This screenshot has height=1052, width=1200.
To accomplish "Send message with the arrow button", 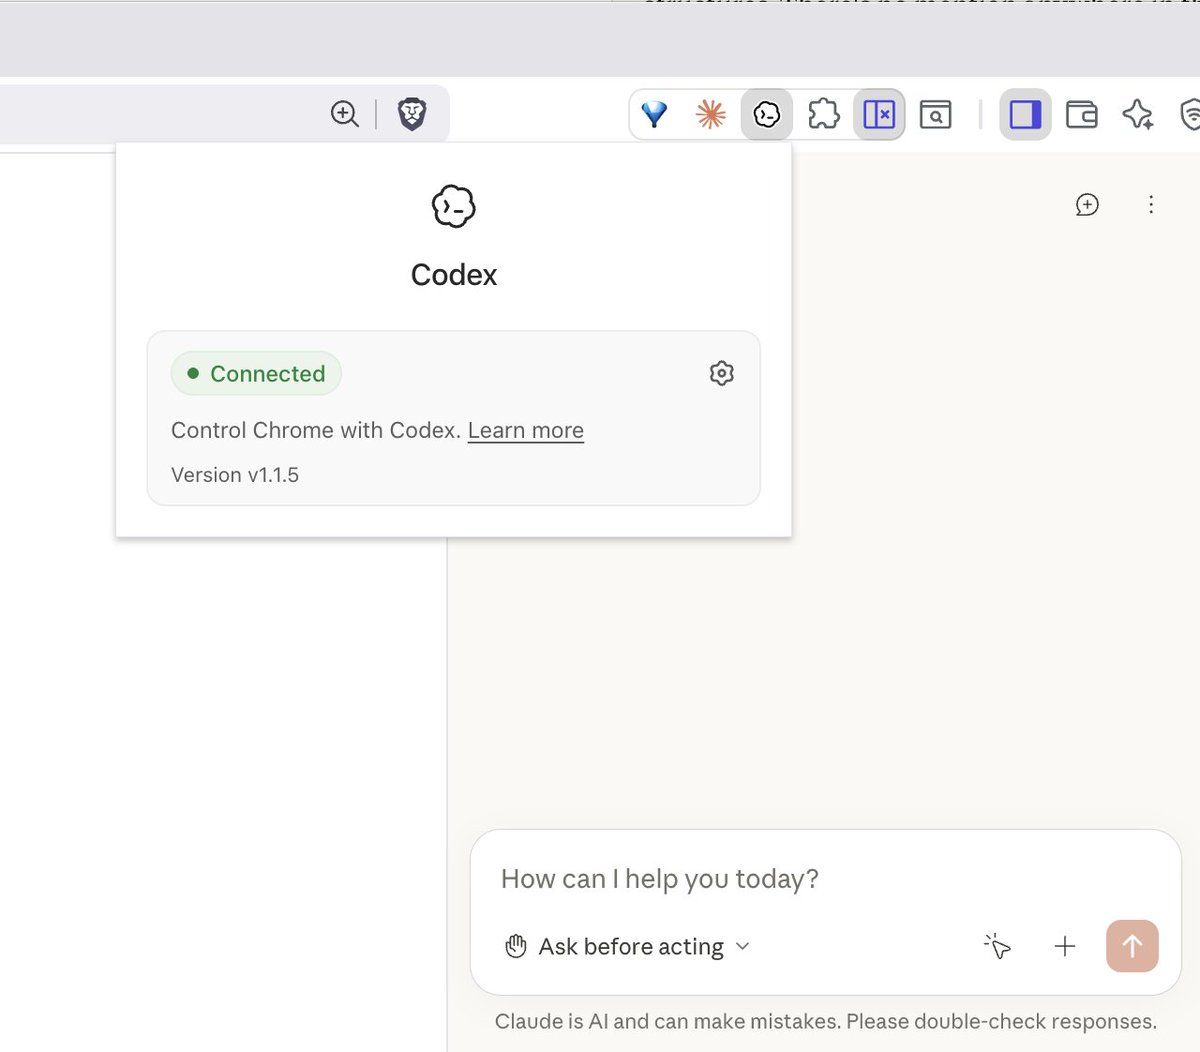I will coord(1132,946).
